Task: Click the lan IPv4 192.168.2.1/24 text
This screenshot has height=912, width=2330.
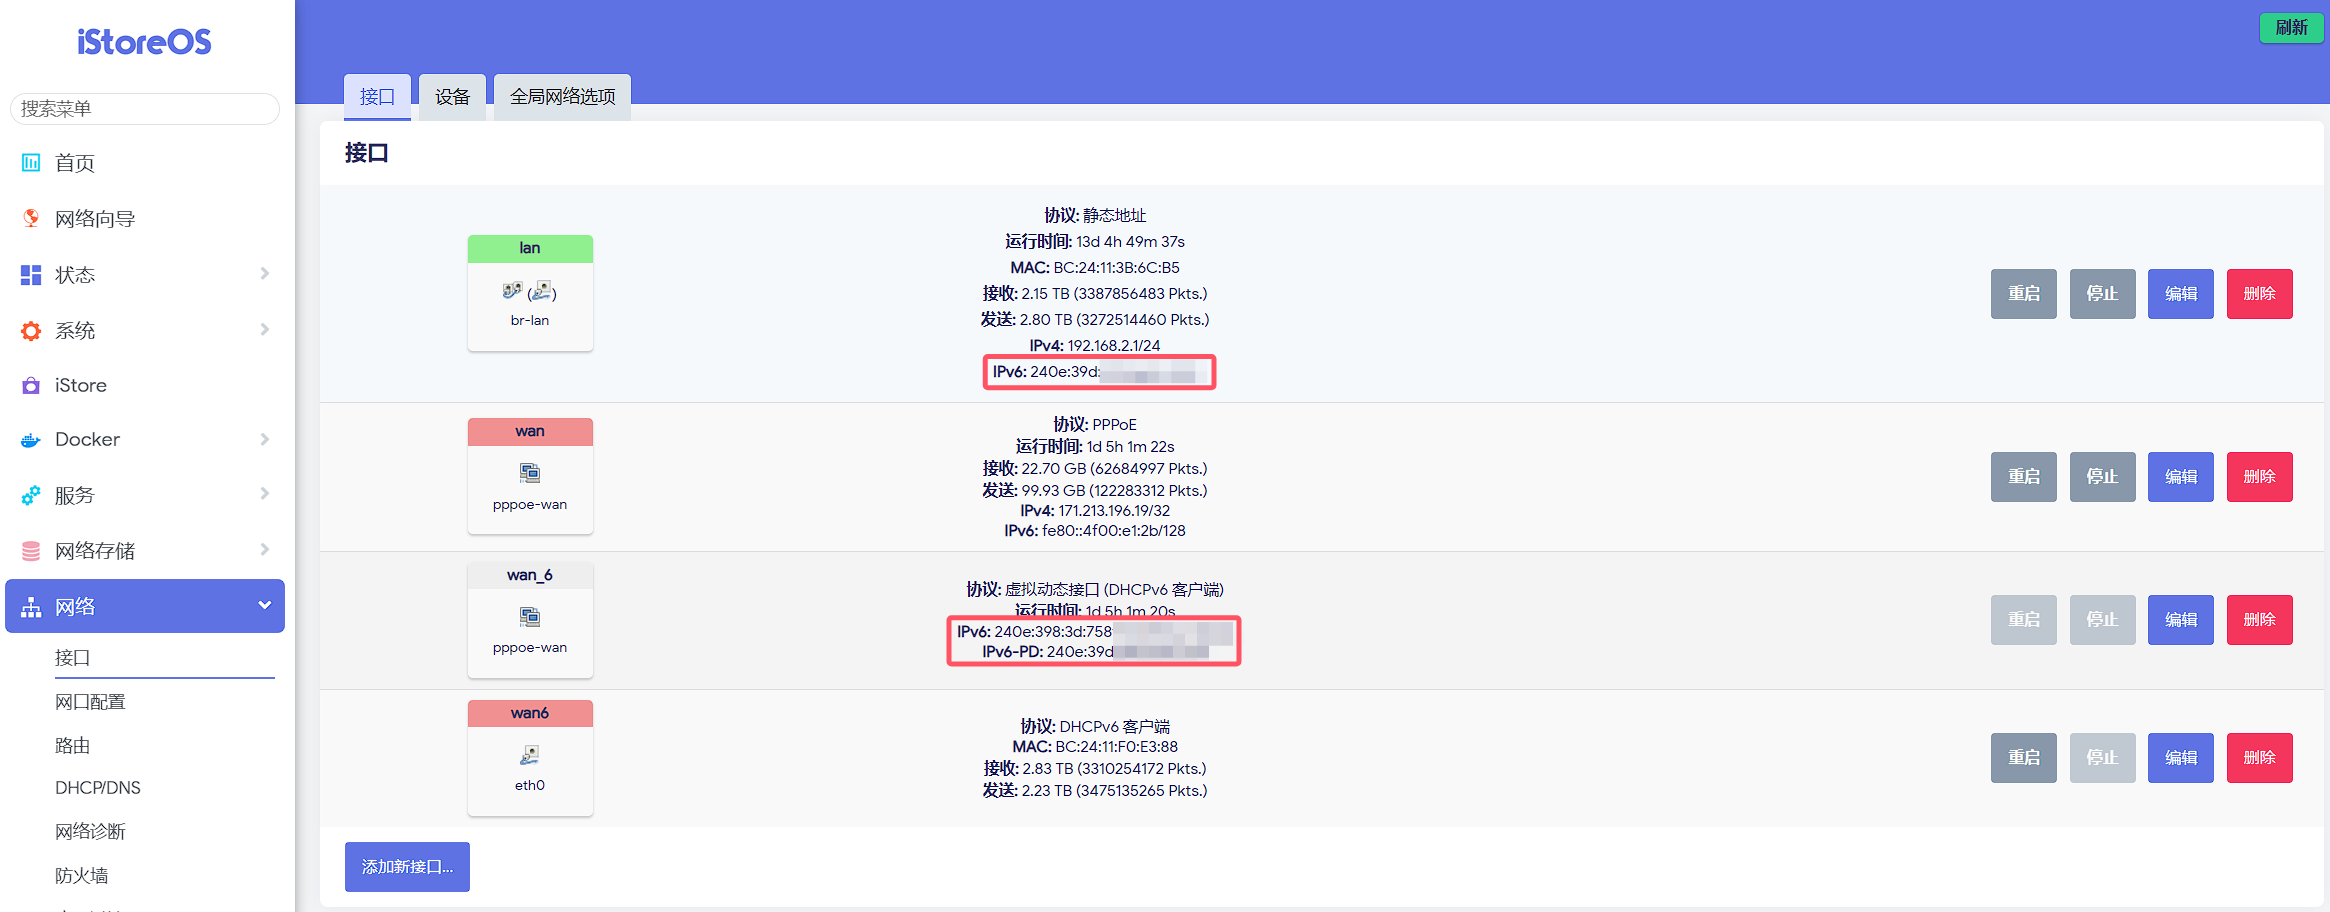Action: click(1095, 346)
